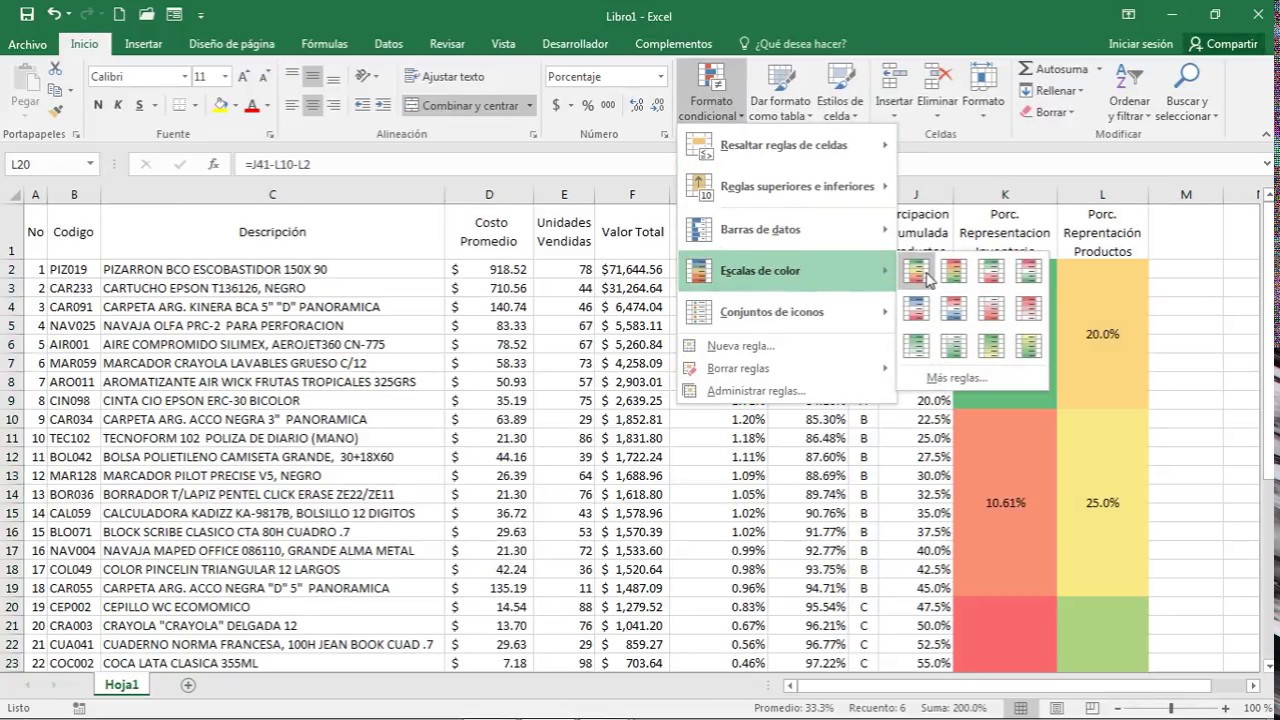This screenshot has height=720, width=1280.
Task: Increase font size with the larger A icon
Action: click(x=246, y=77)
